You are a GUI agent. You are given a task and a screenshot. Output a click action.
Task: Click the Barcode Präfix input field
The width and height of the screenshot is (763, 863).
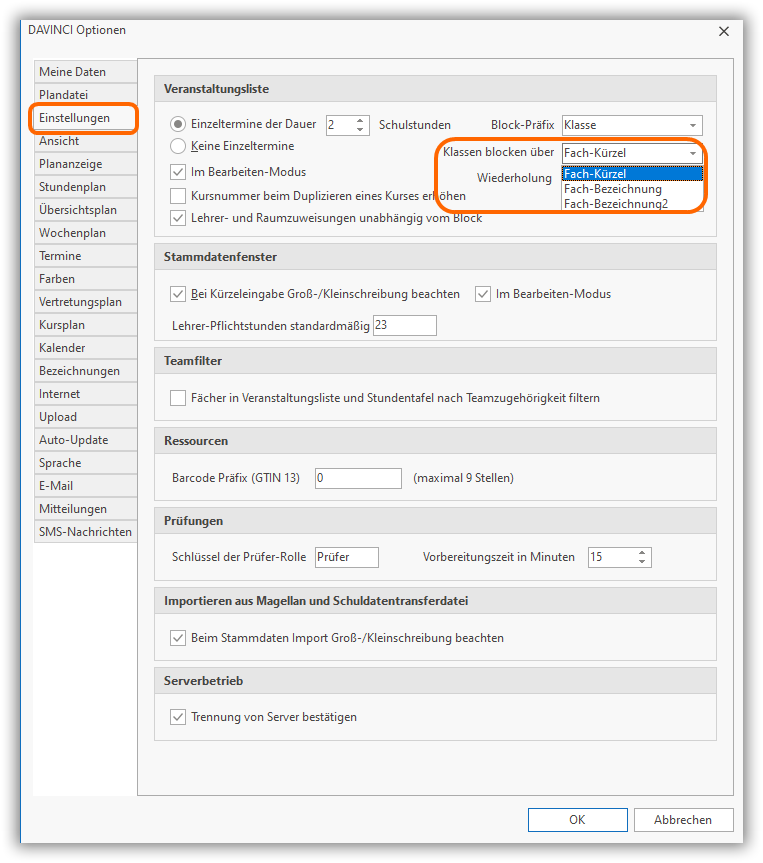tap(358, 478)
